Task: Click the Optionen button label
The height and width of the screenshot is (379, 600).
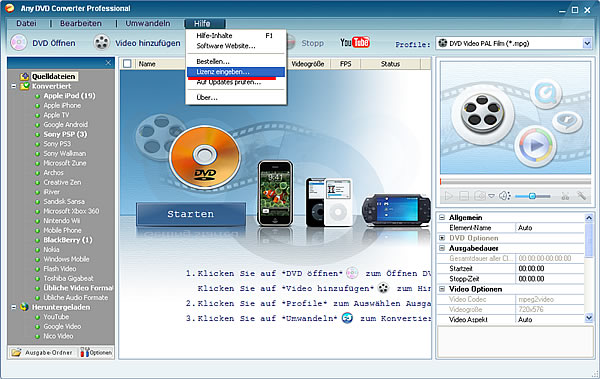Action: point(101,353)
